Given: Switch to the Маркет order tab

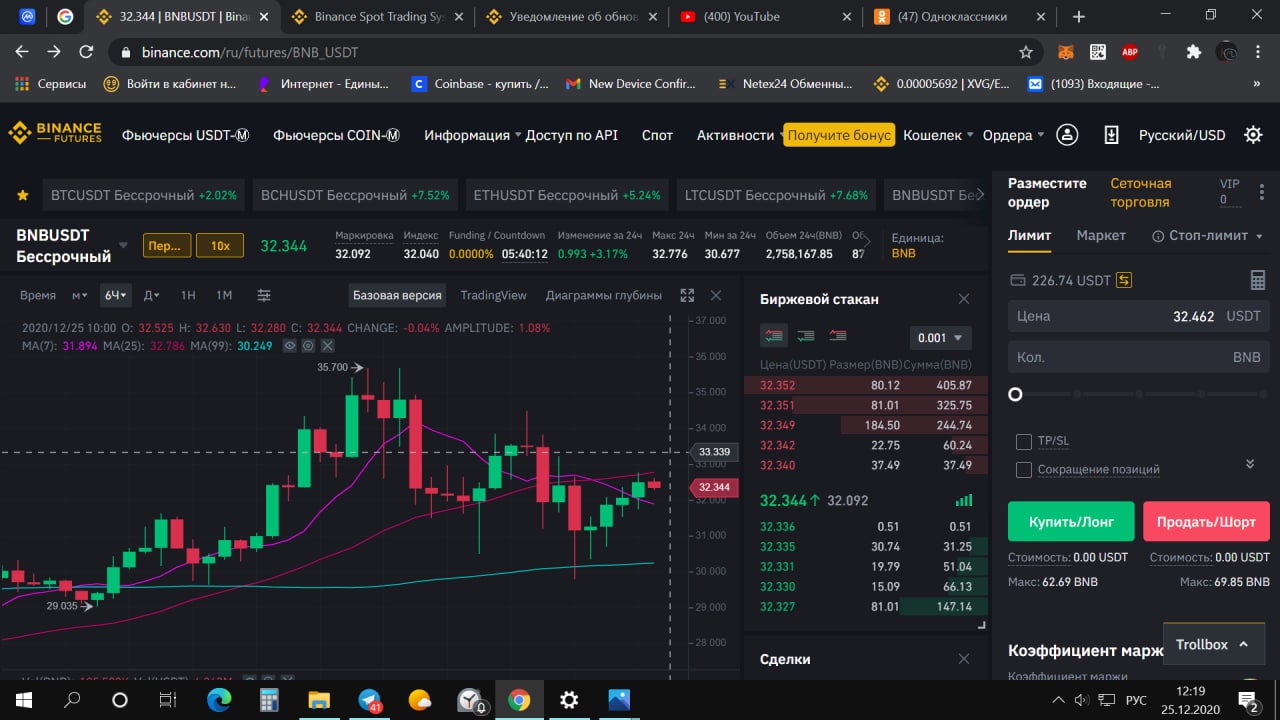Looking at the screenshot, I should pyautogui.click(x=1101, y=236).
